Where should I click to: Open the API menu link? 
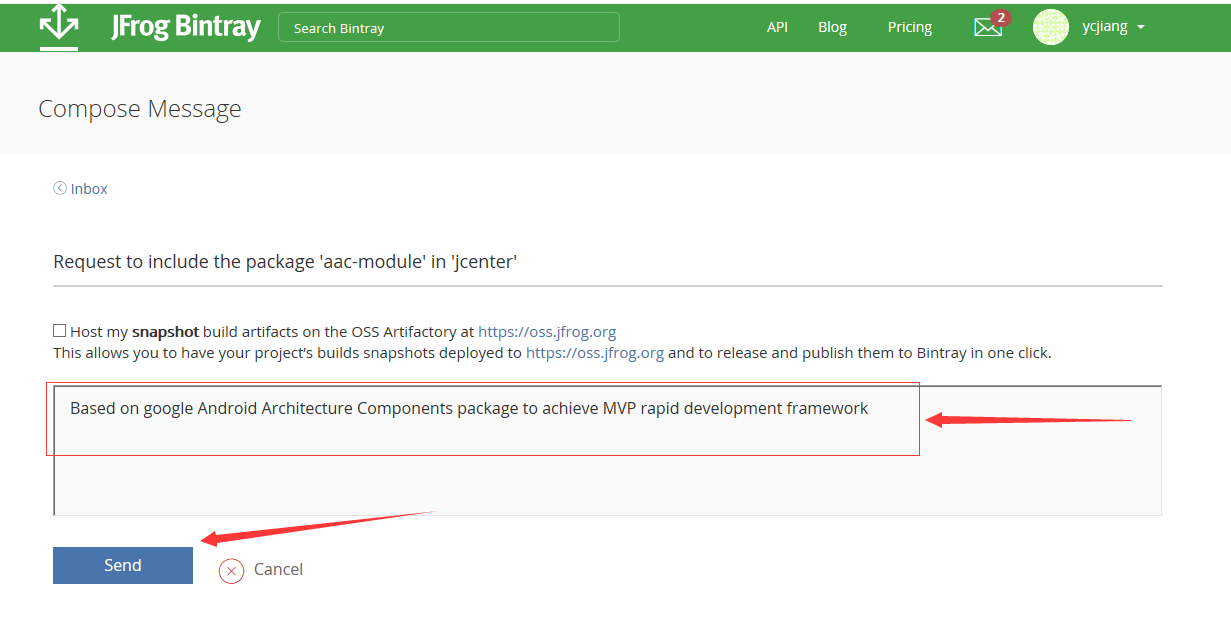click(x=777, y=27)
